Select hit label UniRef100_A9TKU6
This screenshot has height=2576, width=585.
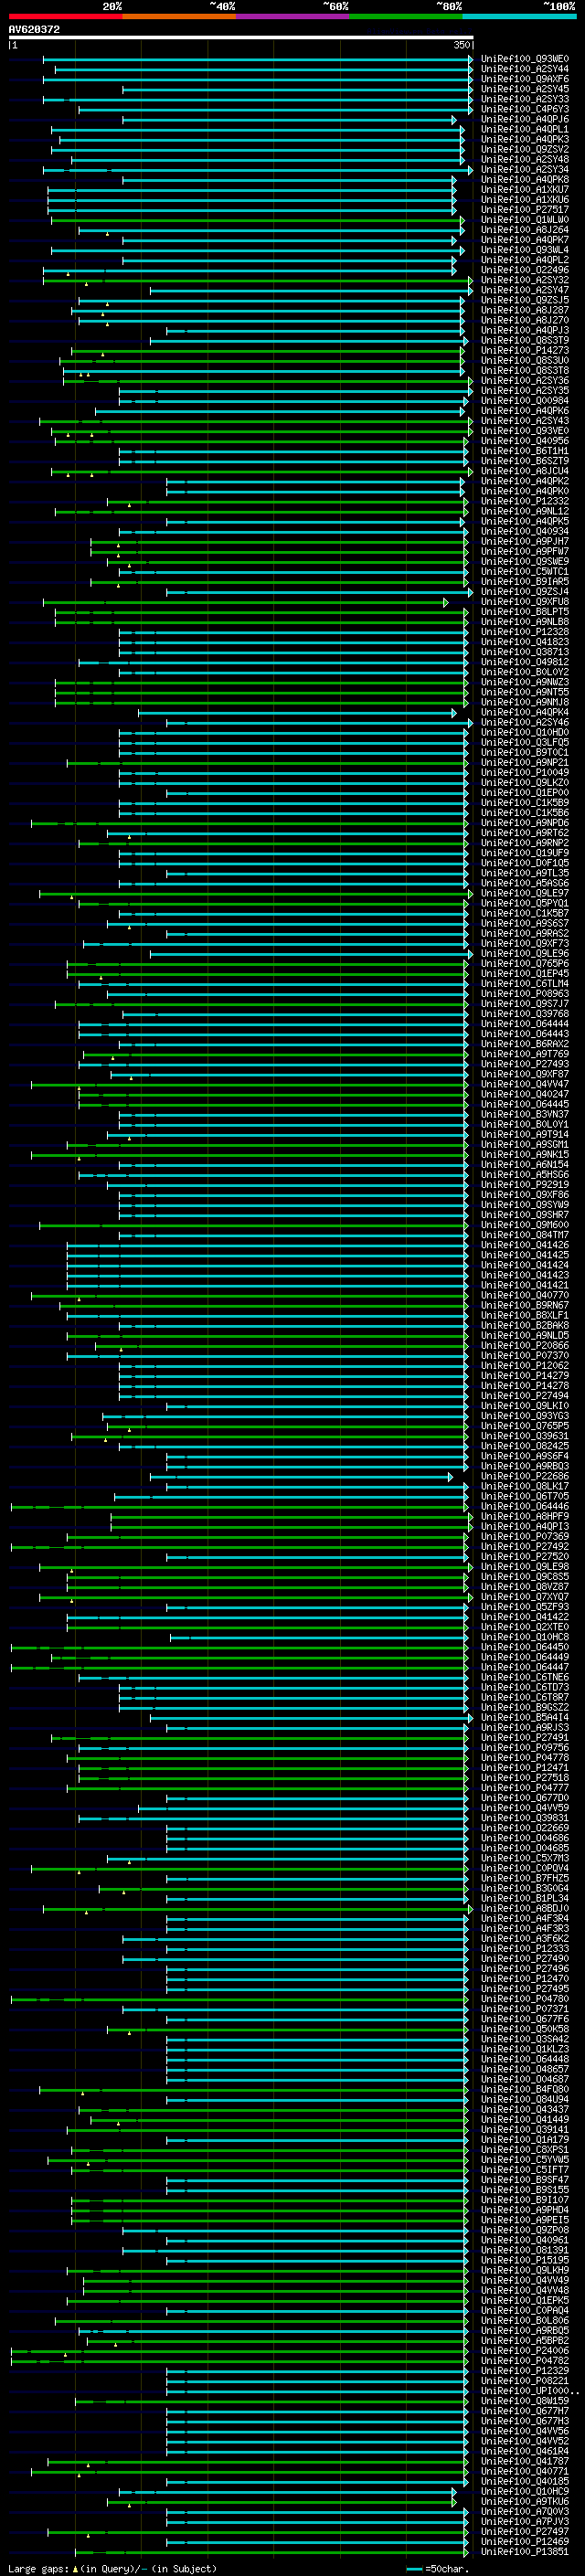525,2502
